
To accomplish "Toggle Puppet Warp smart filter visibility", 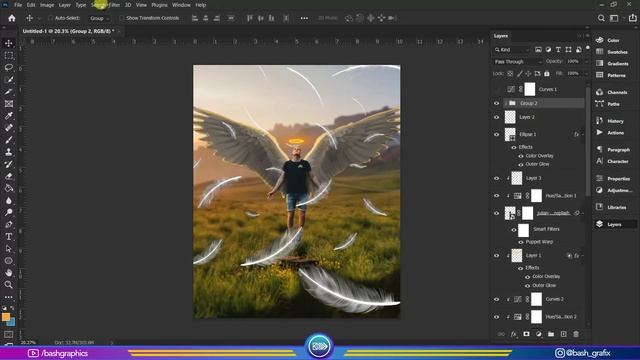I will pos(521,242).
